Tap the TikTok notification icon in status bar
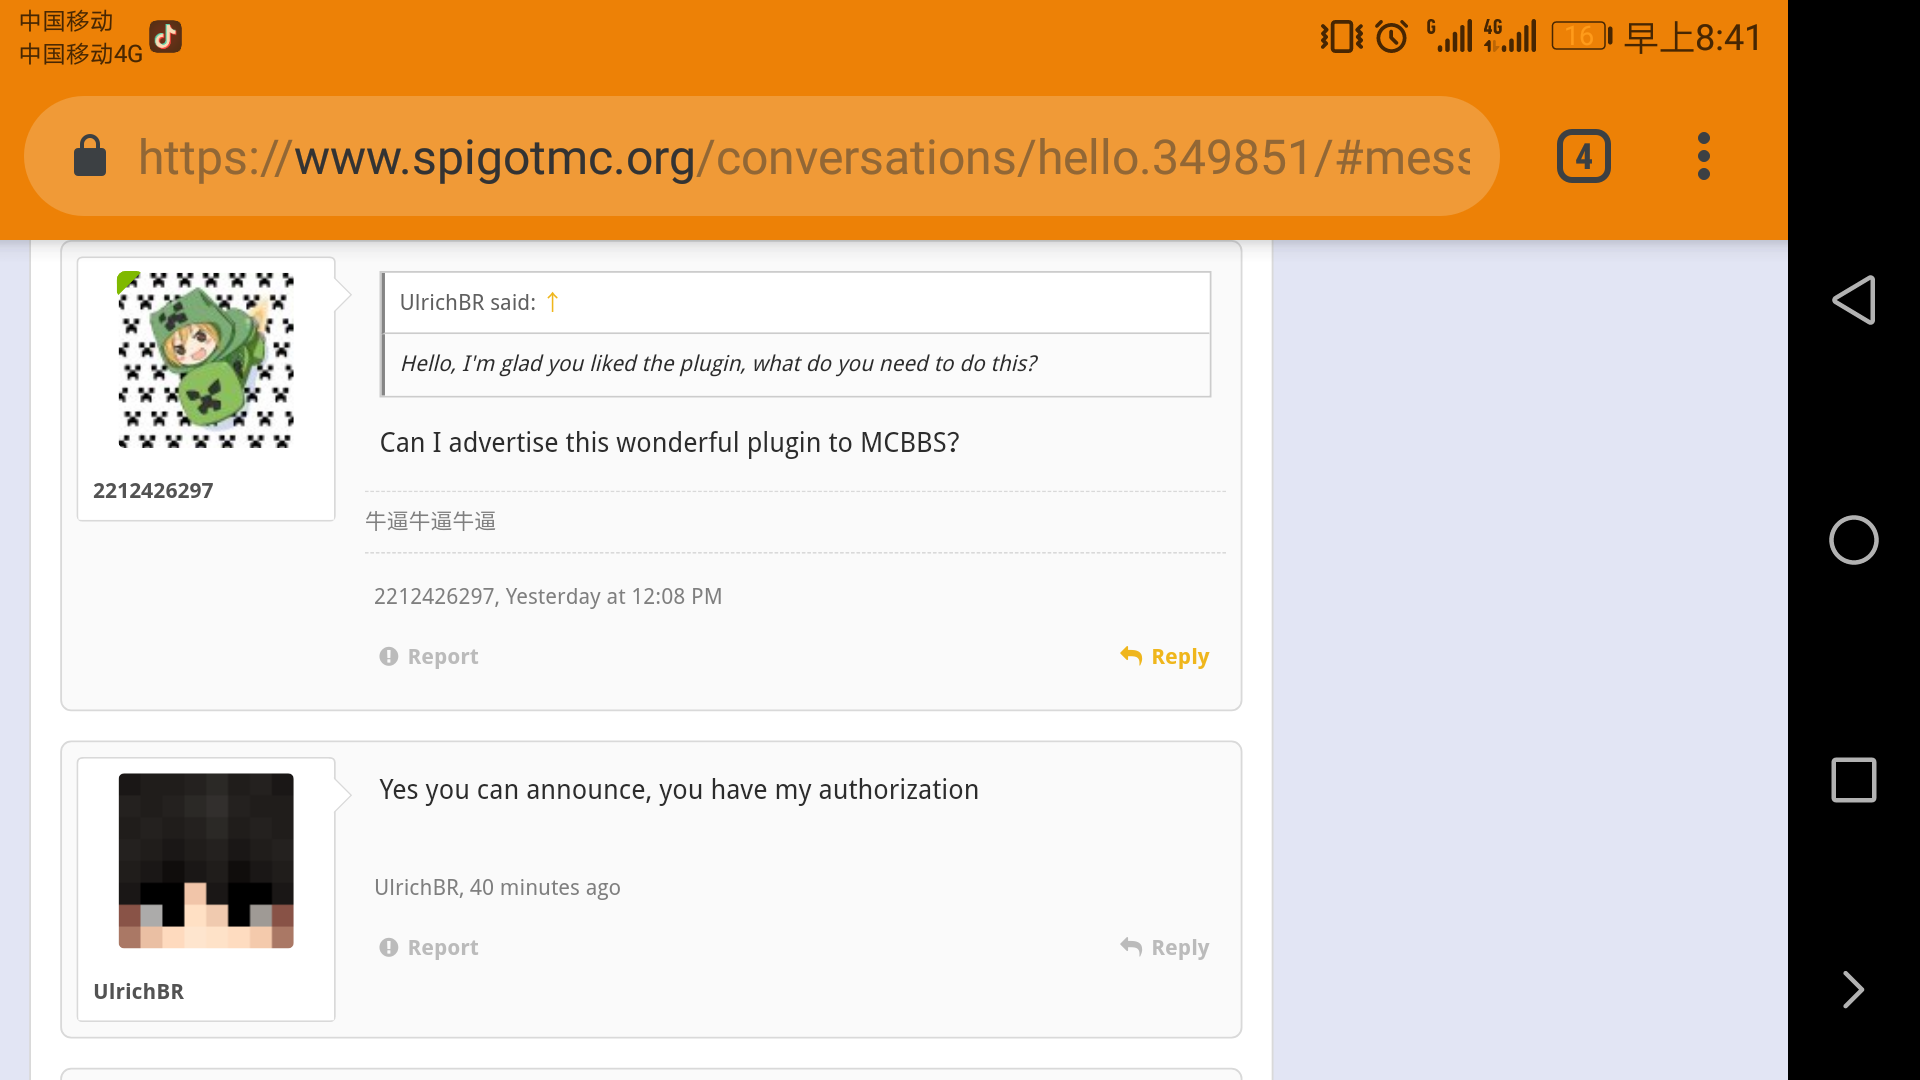Viewport: 1920px width, 1080px height. pyautogui.click(x=166, y=37)
